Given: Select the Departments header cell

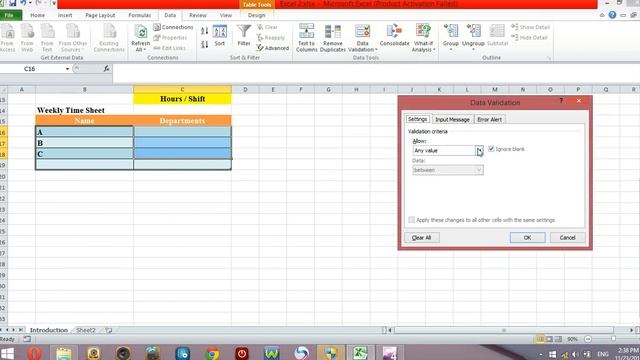Looking at the screenshot, I should [x=182, y=121].
